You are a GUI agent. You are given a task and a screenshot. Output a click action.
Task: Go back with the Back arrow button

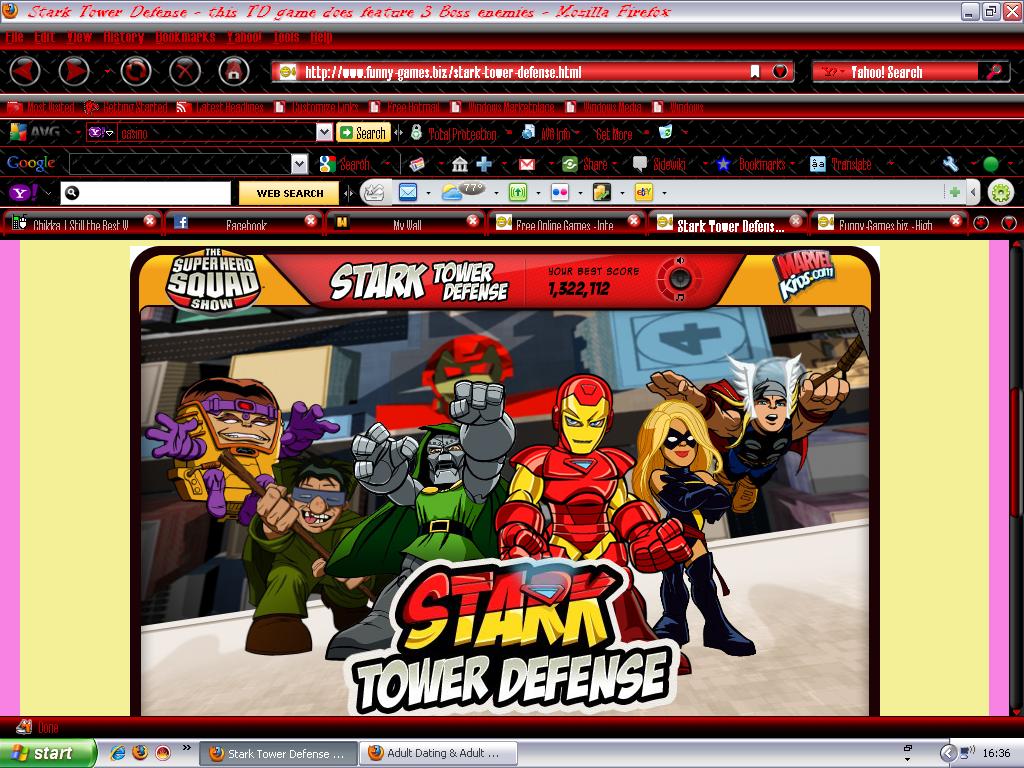pyautogui.click(x=25, y=71)
